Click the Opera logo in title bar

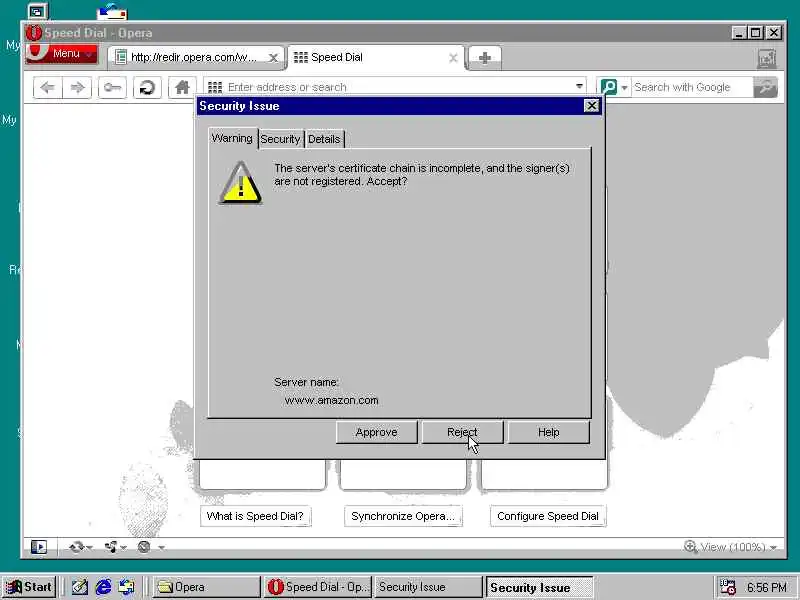tap(34, 33)
